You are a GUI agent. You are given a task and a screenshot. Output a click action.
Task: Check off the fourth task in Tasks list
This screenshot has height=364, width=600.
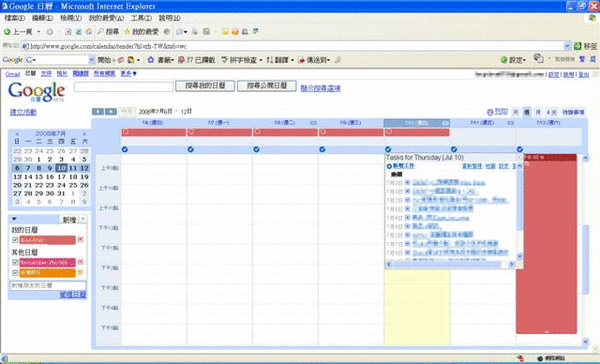coord(408,209)
